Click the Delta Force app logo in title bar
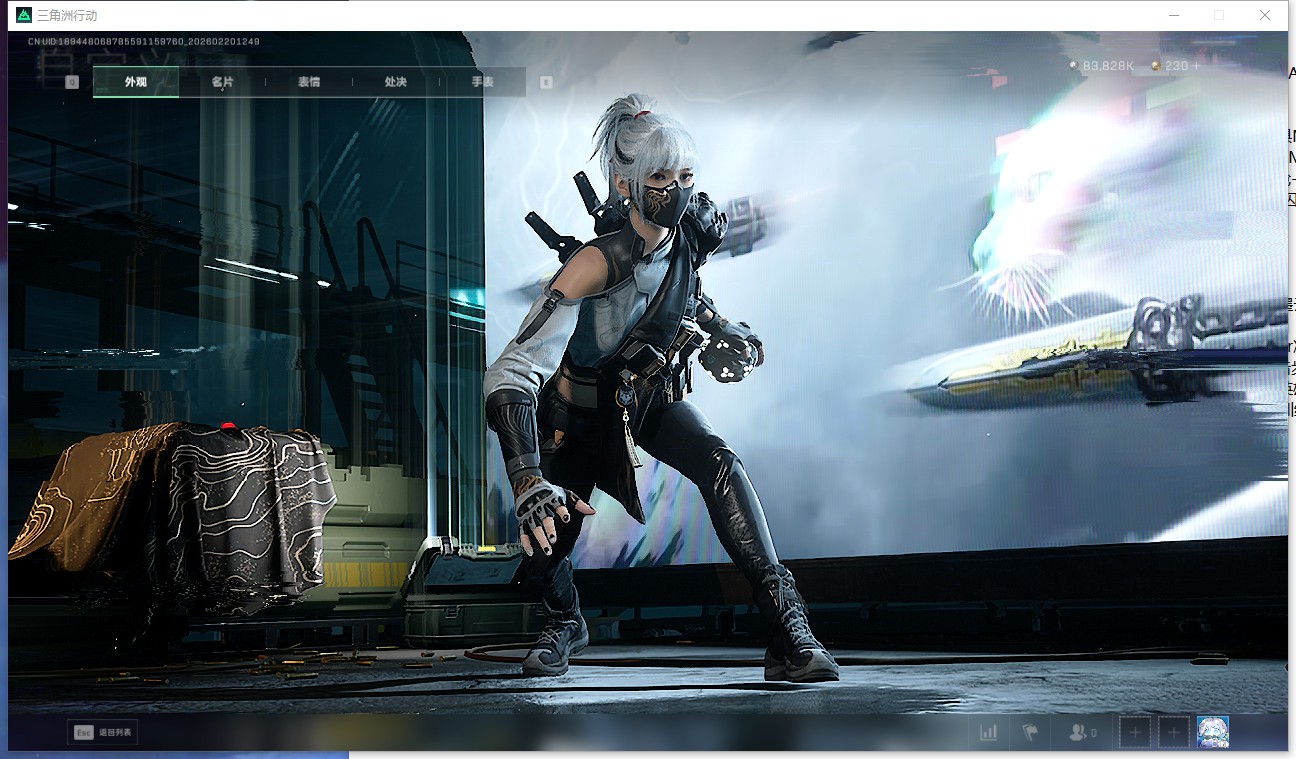Screen dimensions: 1296x759 click(x=24, y=15)
